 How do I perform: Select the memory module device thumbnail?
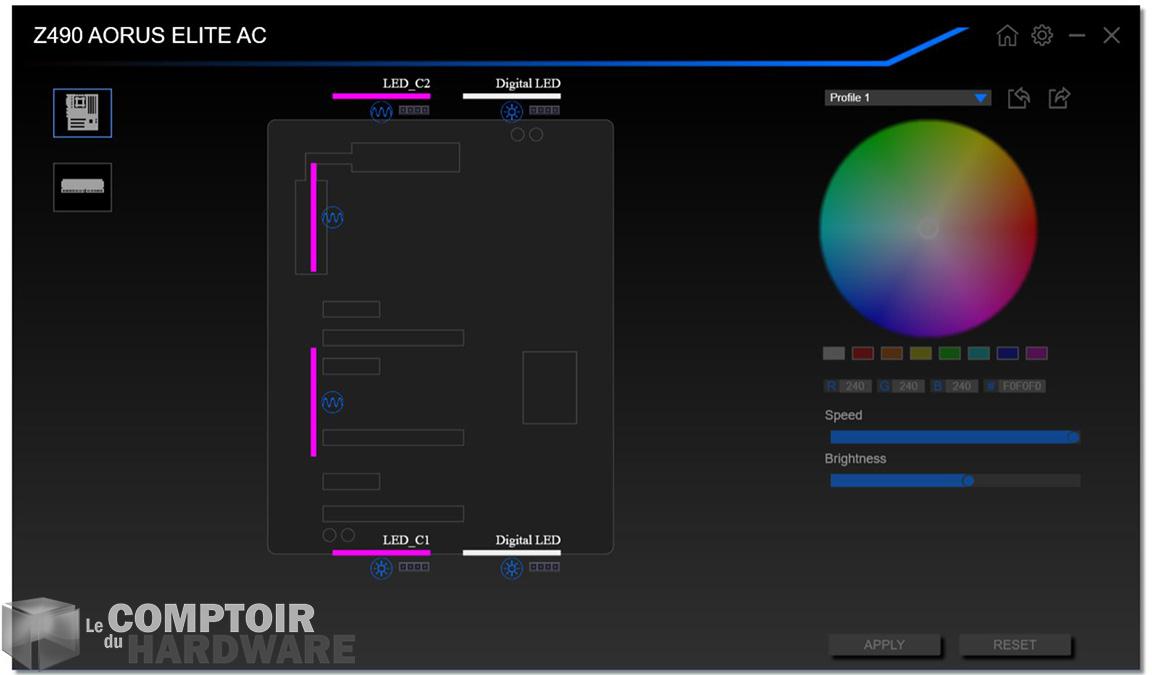pyautogui.click(x=82, y=187)
